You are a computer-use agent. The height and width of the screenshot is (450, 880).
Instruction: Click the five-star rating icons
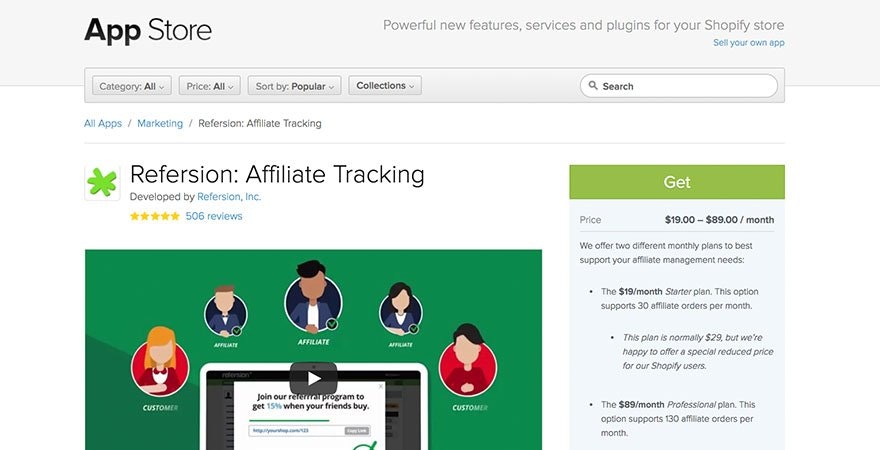coord(154,216)
